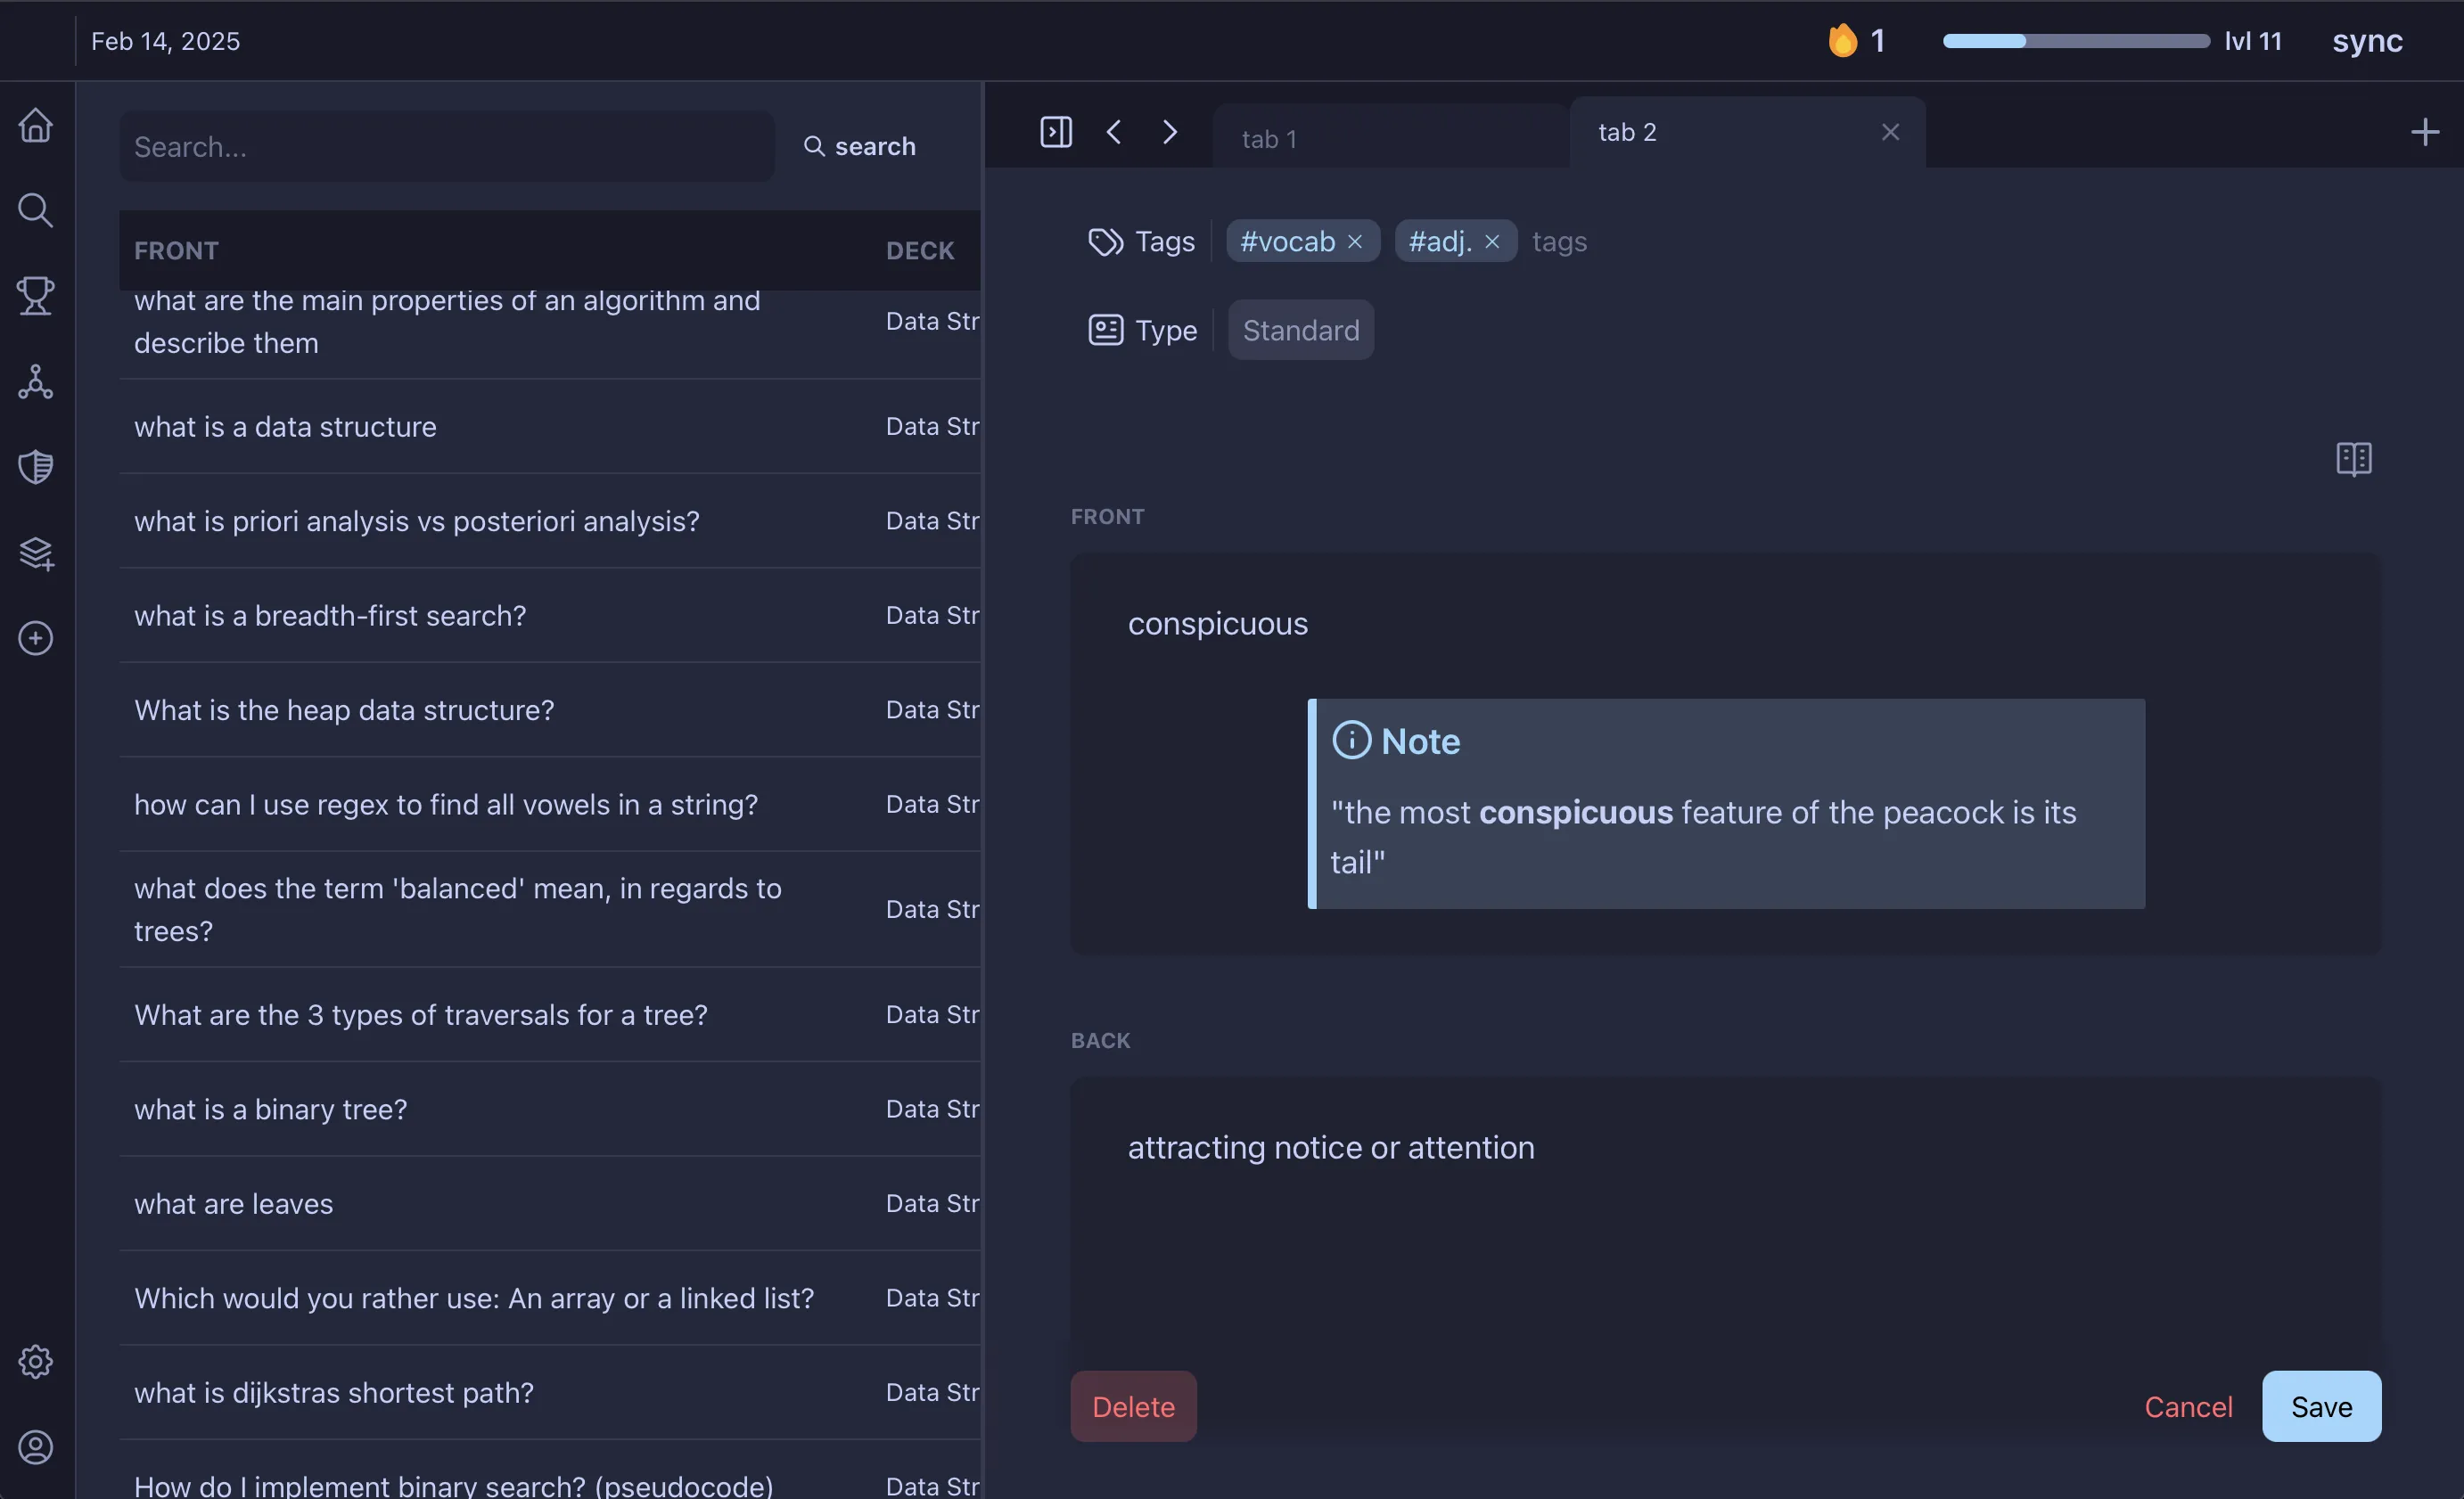
Task: Open the Home view from the sidebar
Action: coord(35,124)
